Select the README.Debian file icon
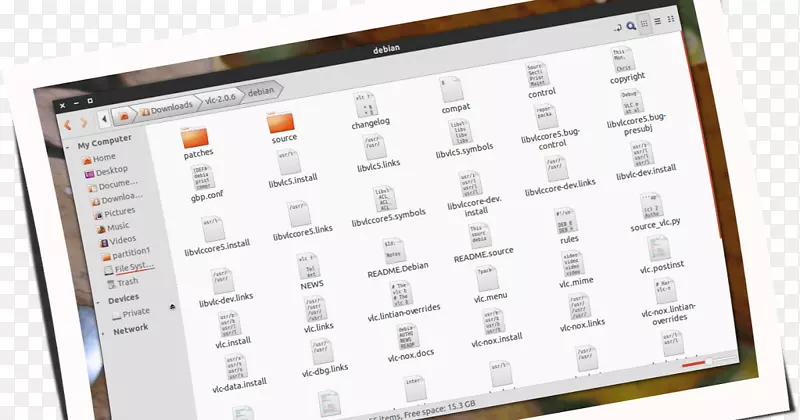The height and width of the screenshot is (420, 800). [393, 251]
